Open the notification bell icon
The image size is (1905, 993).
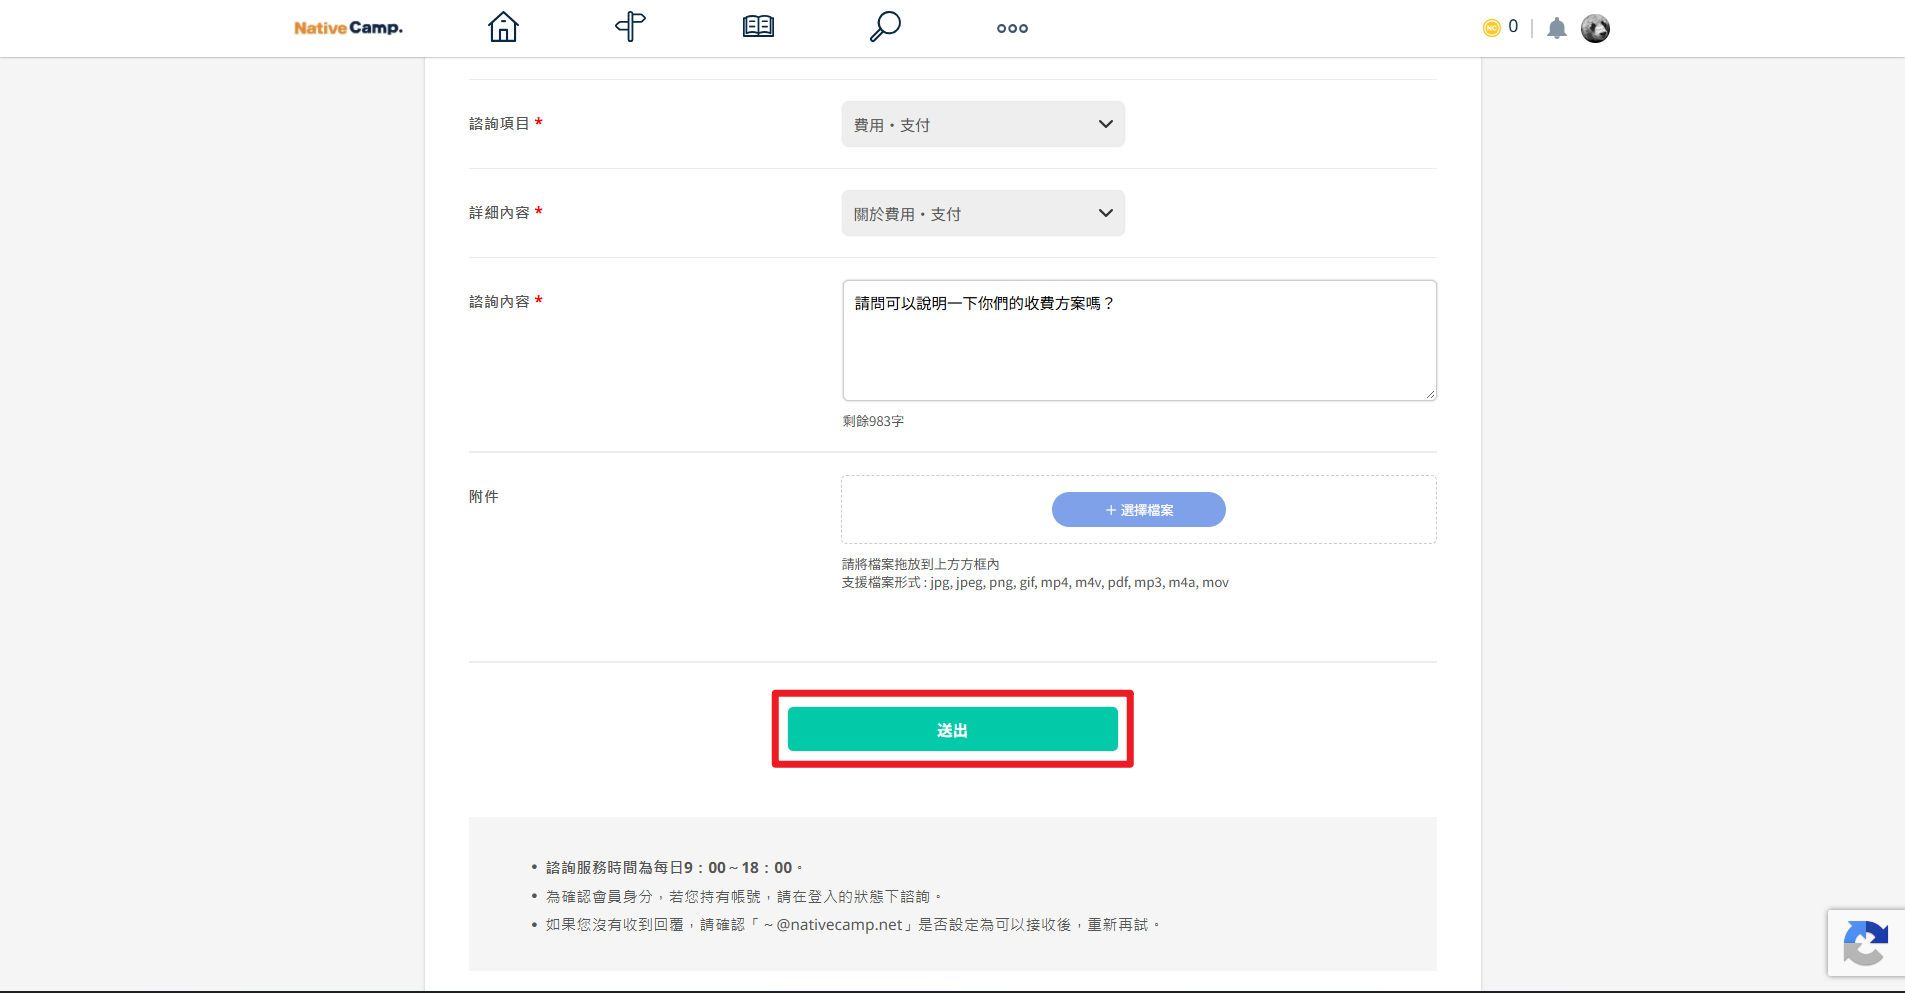(1557, 28)
